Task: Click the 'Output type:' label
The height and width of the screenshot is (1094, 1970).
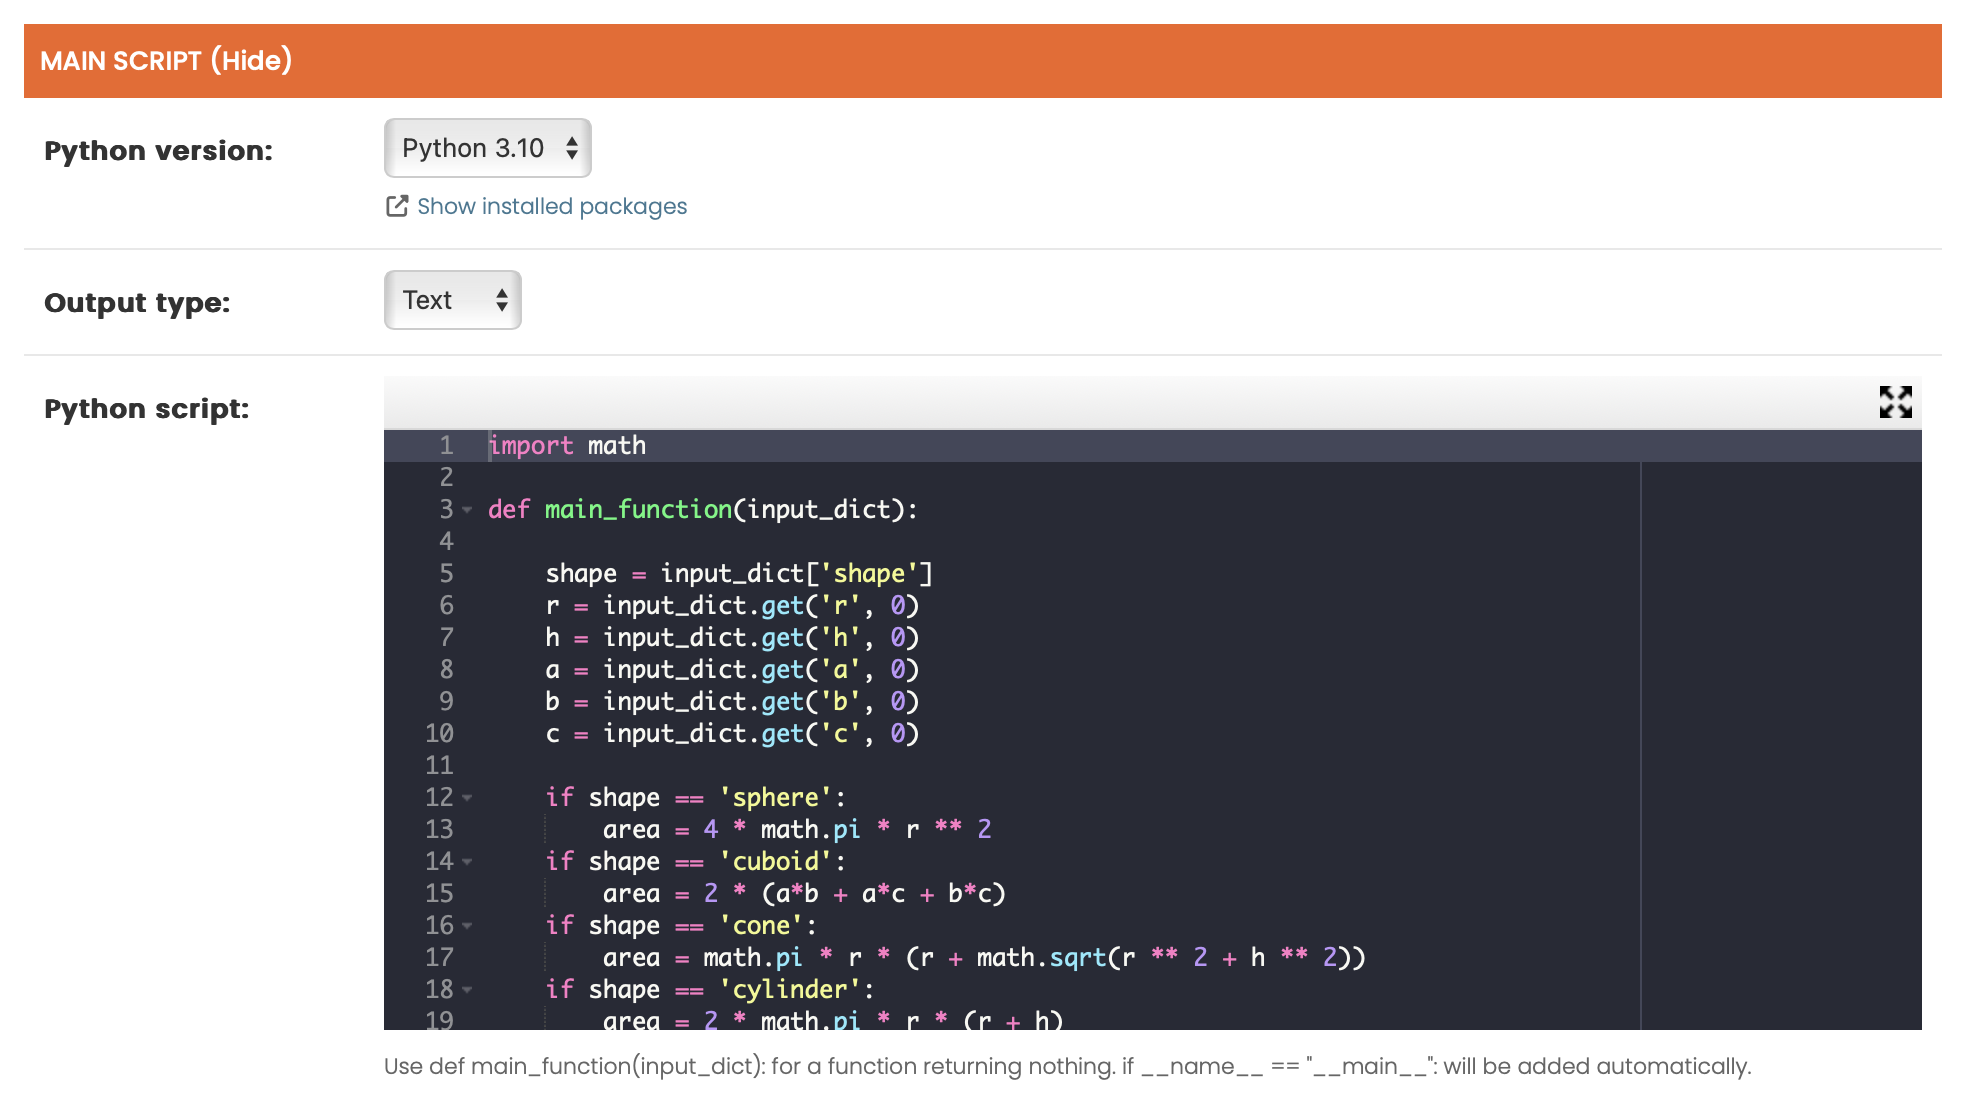Action: pos(137,303)
